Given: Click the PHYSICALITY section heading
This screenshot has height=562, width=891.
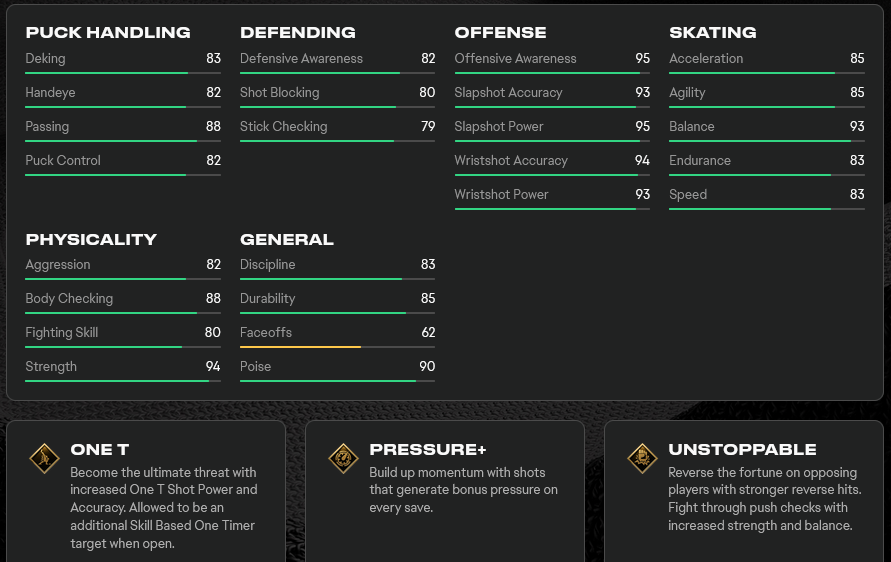Looking at the screenshot, I should coord(91,239).
